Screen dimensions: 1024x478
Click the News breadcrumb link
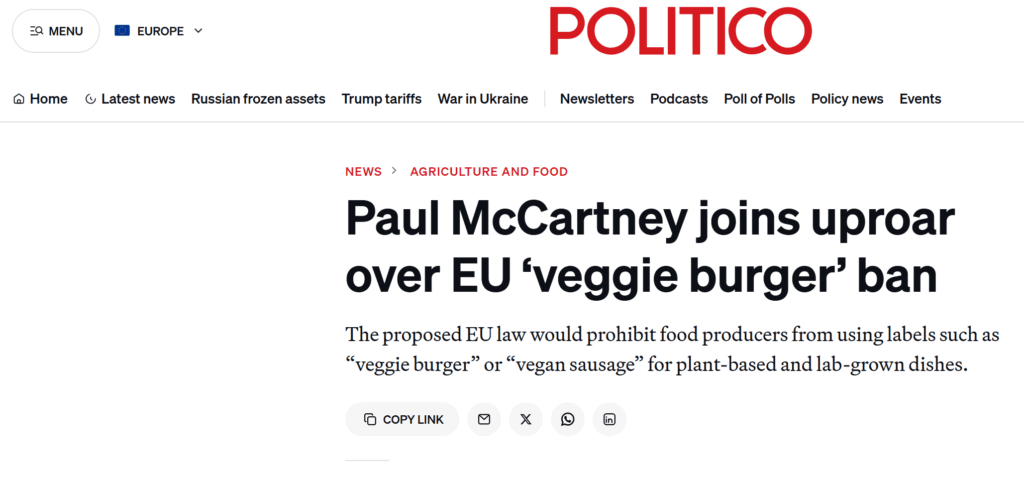pos(363,172)
